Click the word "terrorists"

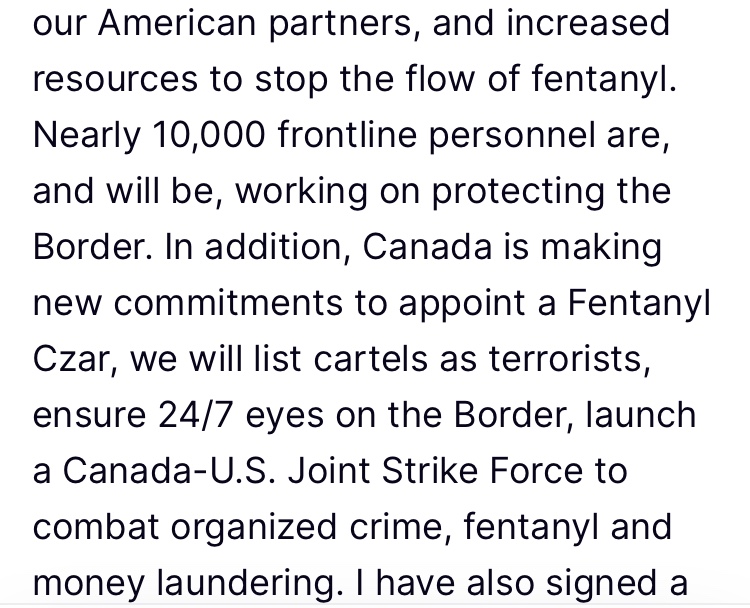(569, 360)
